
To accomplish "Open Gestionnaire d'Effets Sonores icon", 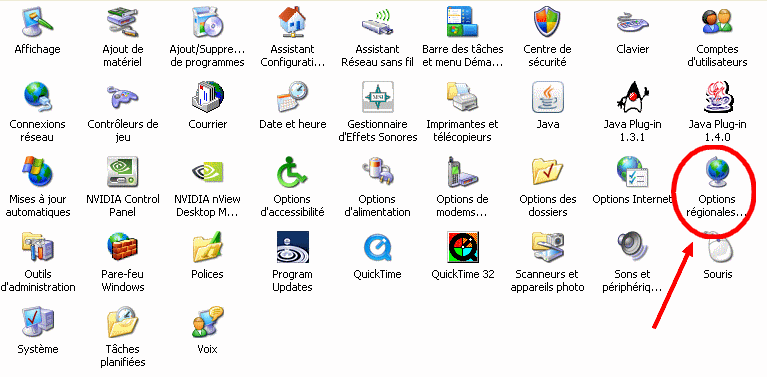I will pos(377,97).
